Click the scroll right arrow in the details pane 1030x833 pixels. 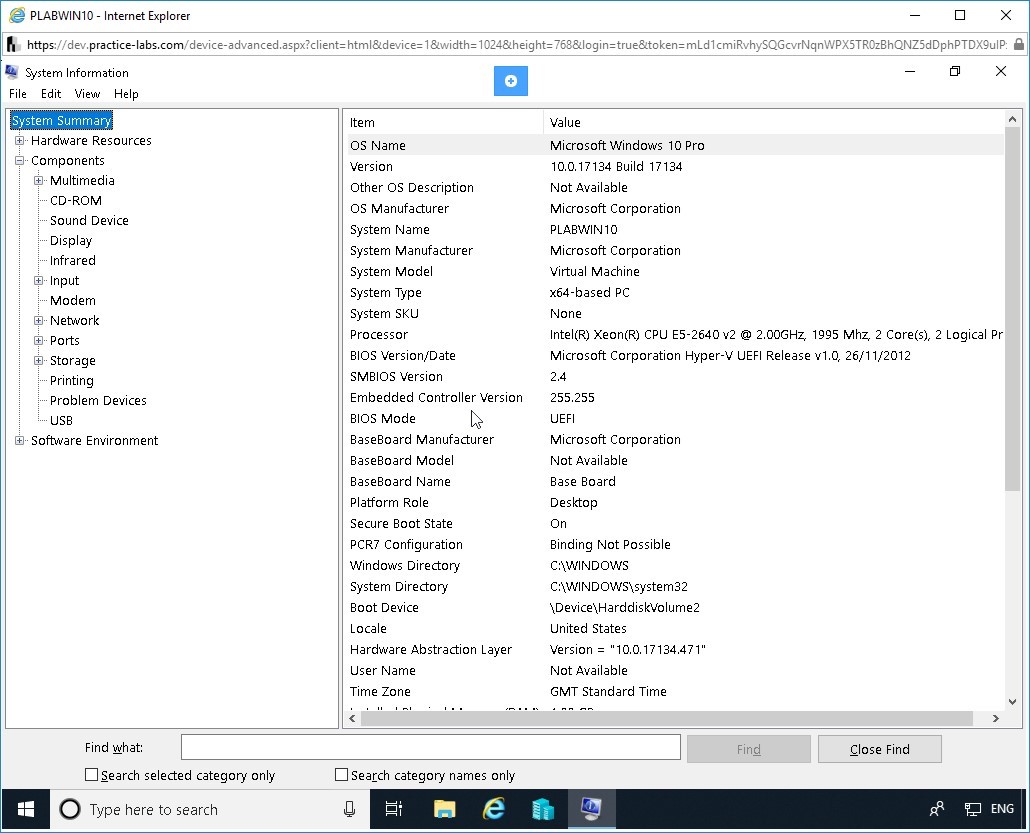coord(996,719)
